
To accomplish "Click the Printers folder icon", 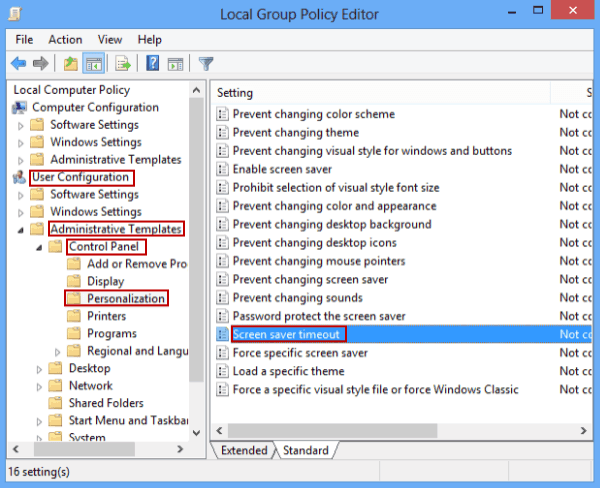I will 73,316.
